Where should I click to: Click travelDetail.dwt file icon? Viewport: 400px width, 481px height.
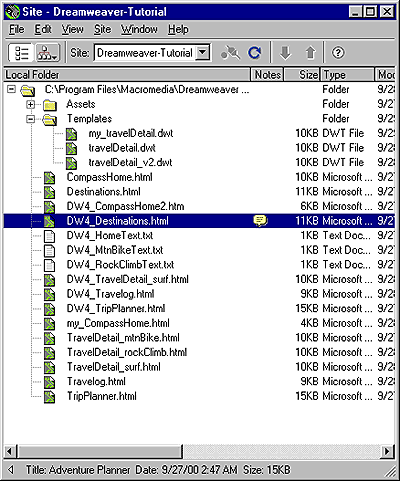(x=71, y=149)
